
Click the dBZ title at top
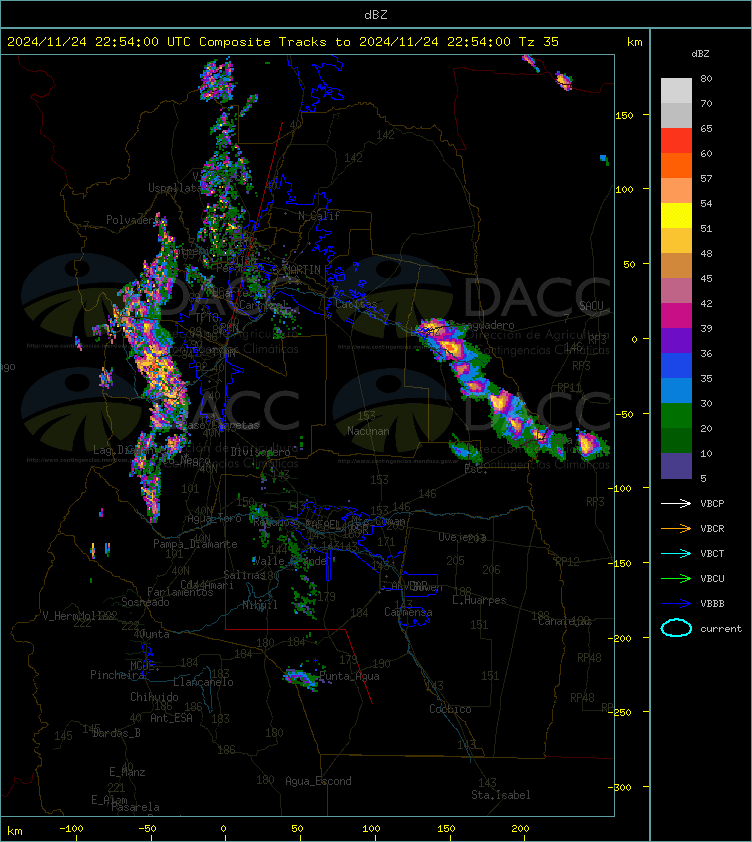point(376,15)
